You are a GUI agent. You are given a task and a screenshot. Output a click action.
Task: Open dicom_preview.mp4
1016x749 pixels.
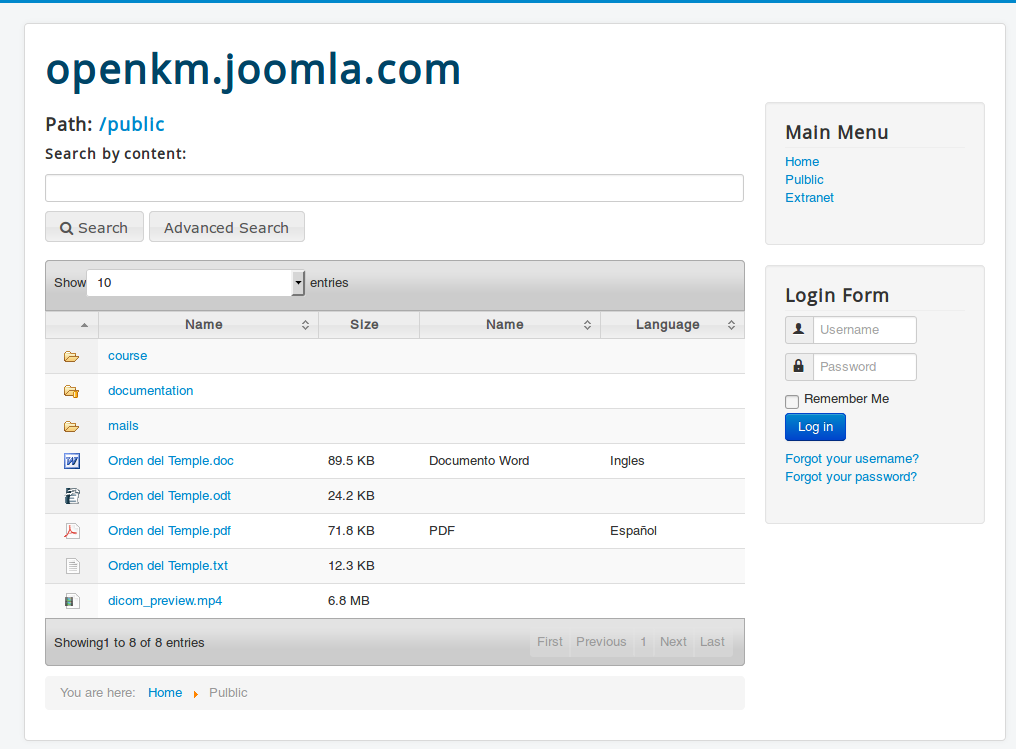click(x=165, y=601)
